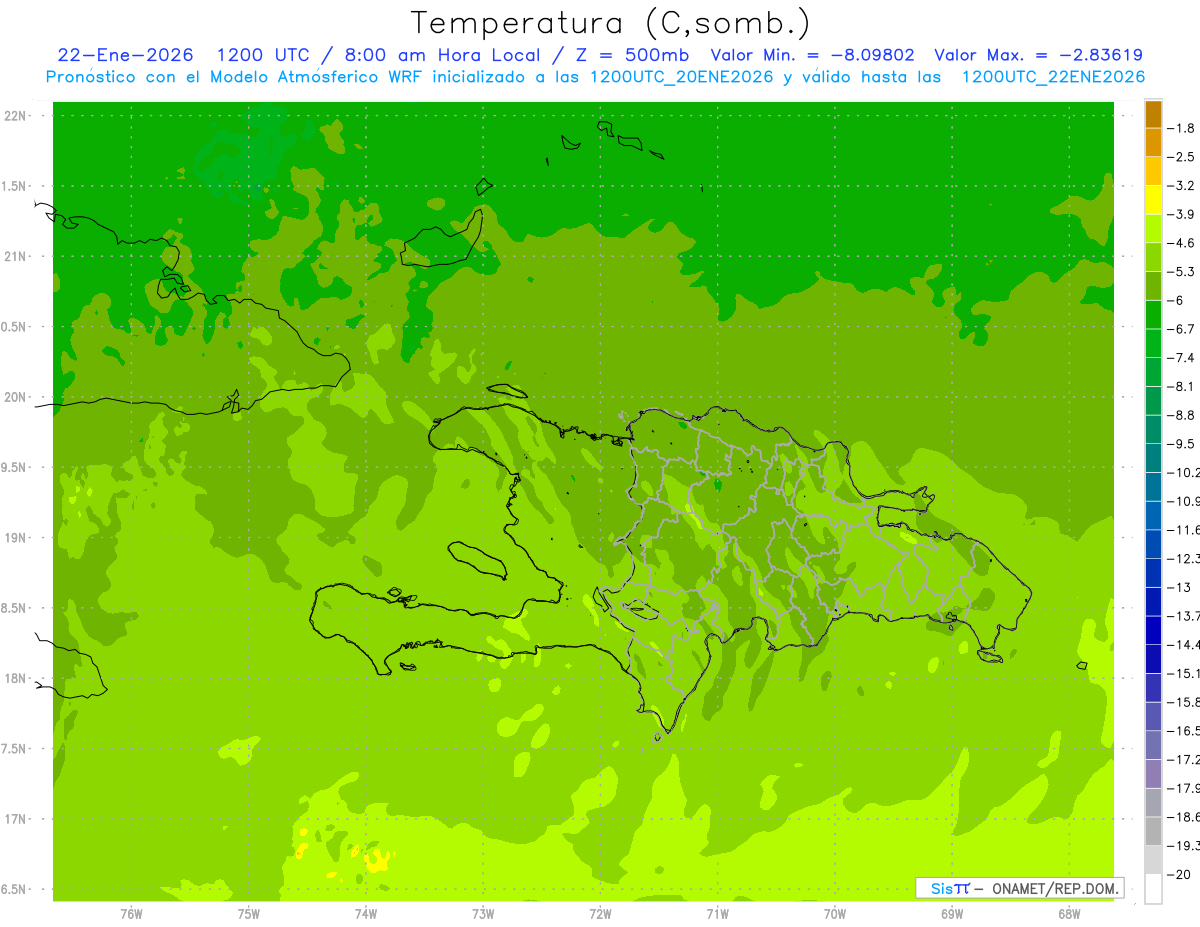Click the '-2.5' colorbar value
Viewport: 1200px width, 927px height.
tap(1180, 157)
